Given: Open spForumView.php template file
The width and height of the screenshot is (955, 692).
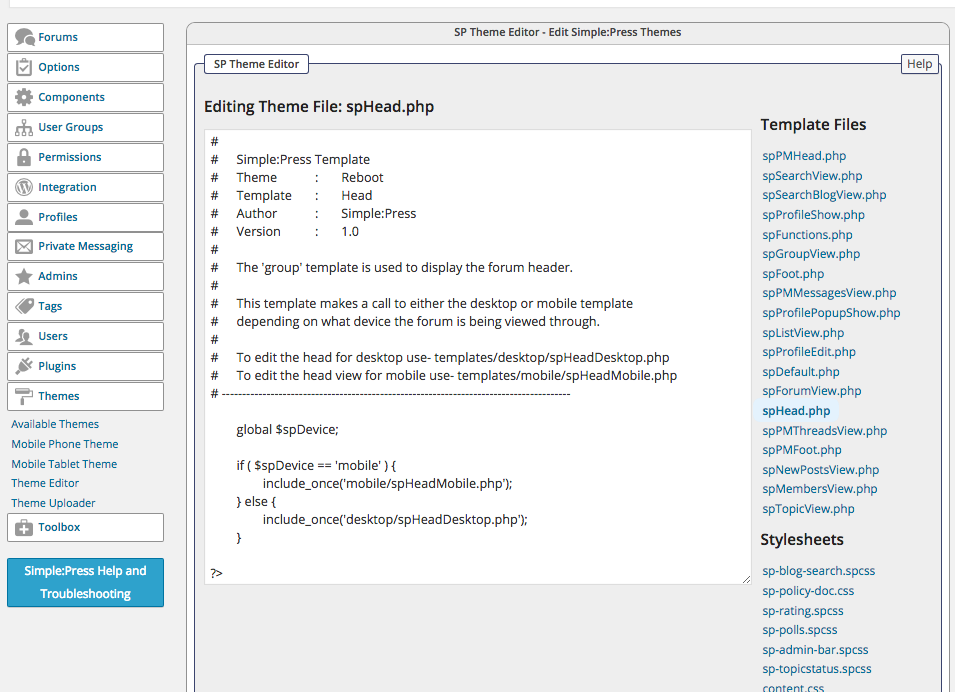Looking at the screenshot, I should pos(811,391).
